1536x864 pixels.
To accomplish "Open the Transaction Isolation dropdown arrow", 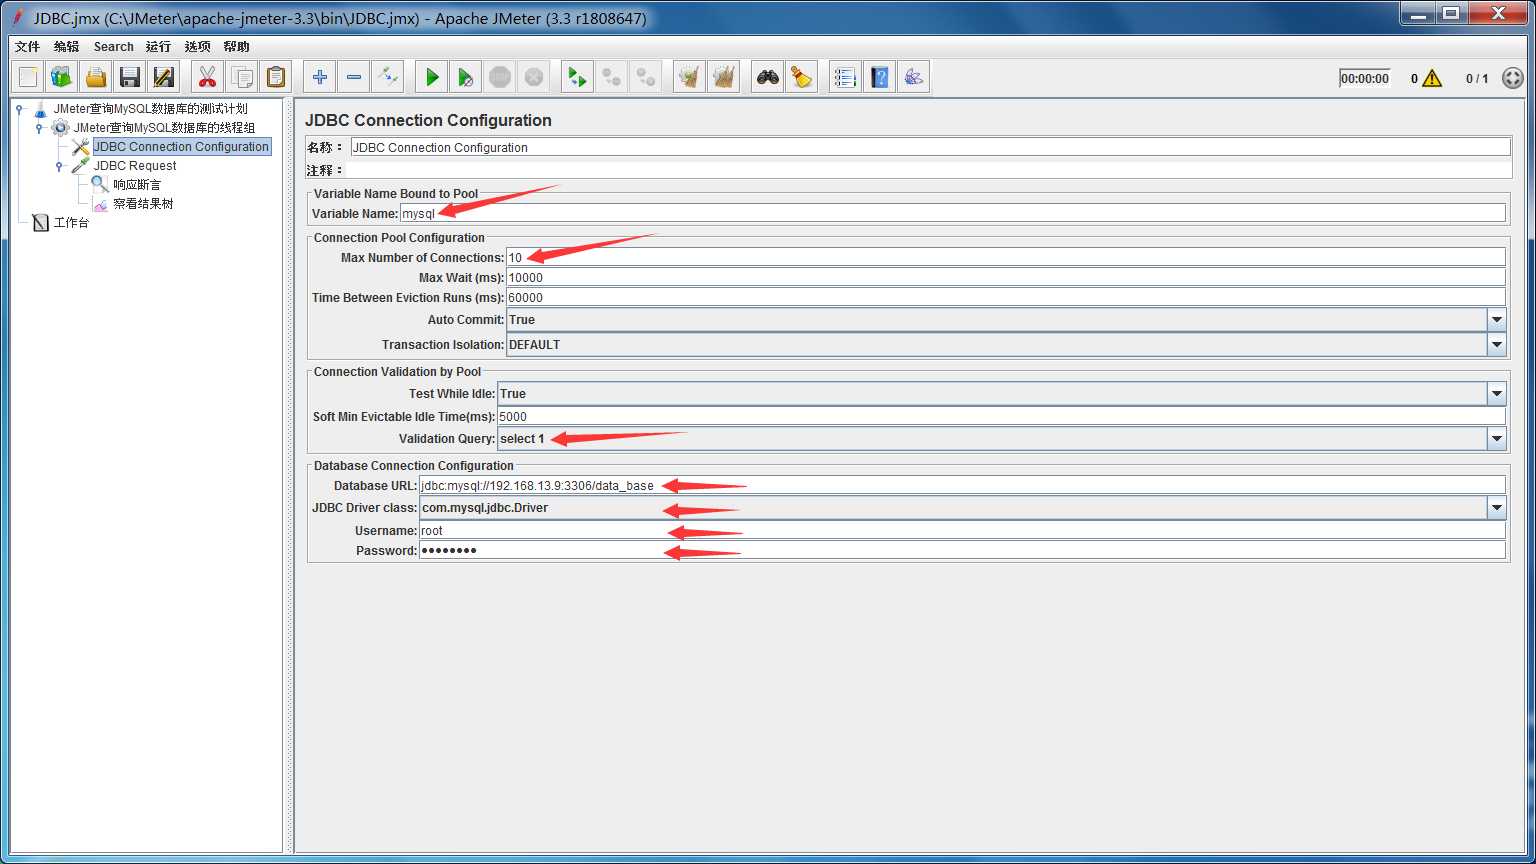I will tap(1496, 344).
